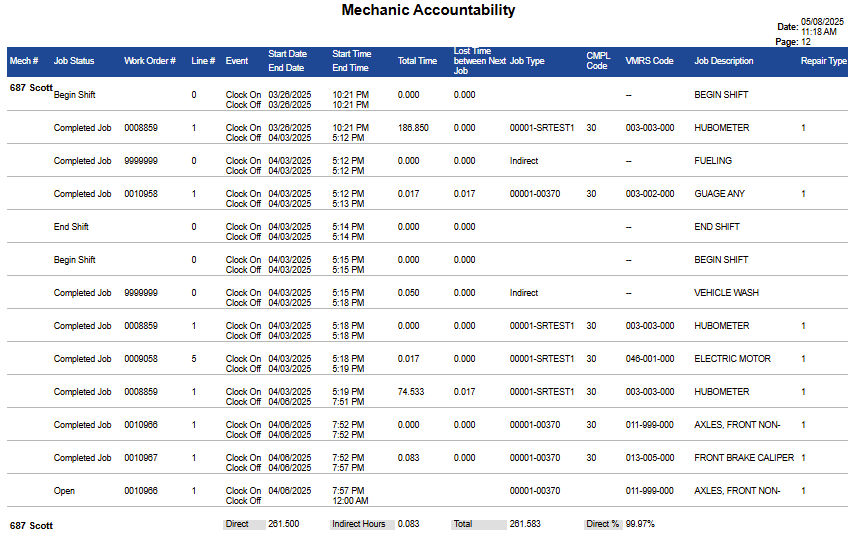
Task: Select work order number 0010967
Action: click(x=141, y=458)
